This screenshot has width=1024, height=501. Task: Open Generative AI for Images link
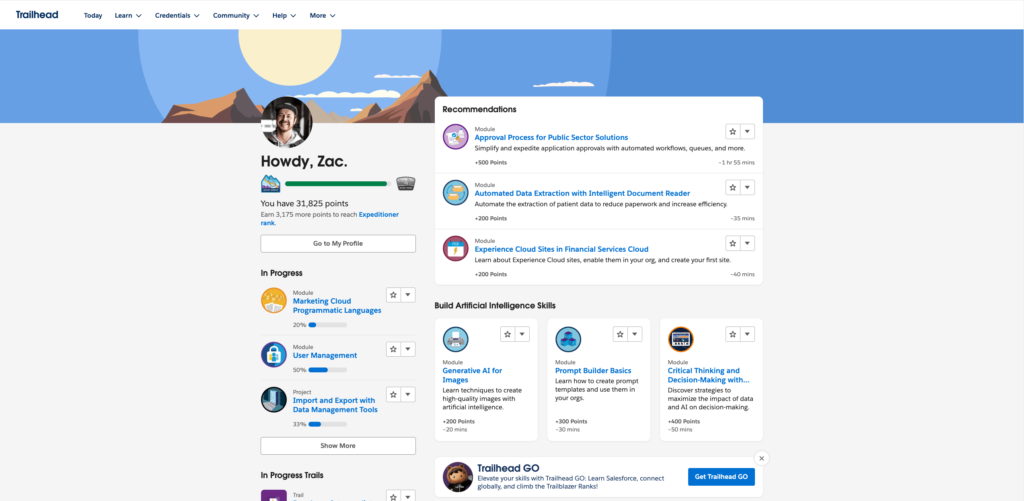[472, 375]
